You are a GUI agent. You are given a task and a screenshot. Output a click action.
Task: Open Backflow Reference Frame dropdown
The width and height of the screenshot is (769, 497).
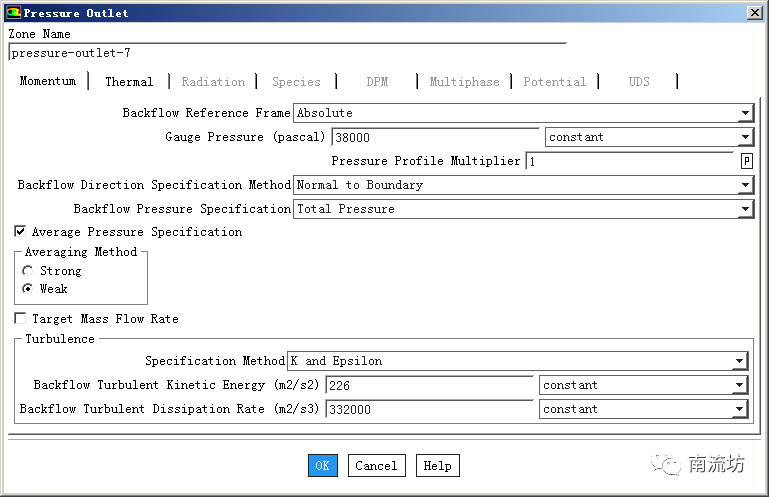tap(745, 113)
